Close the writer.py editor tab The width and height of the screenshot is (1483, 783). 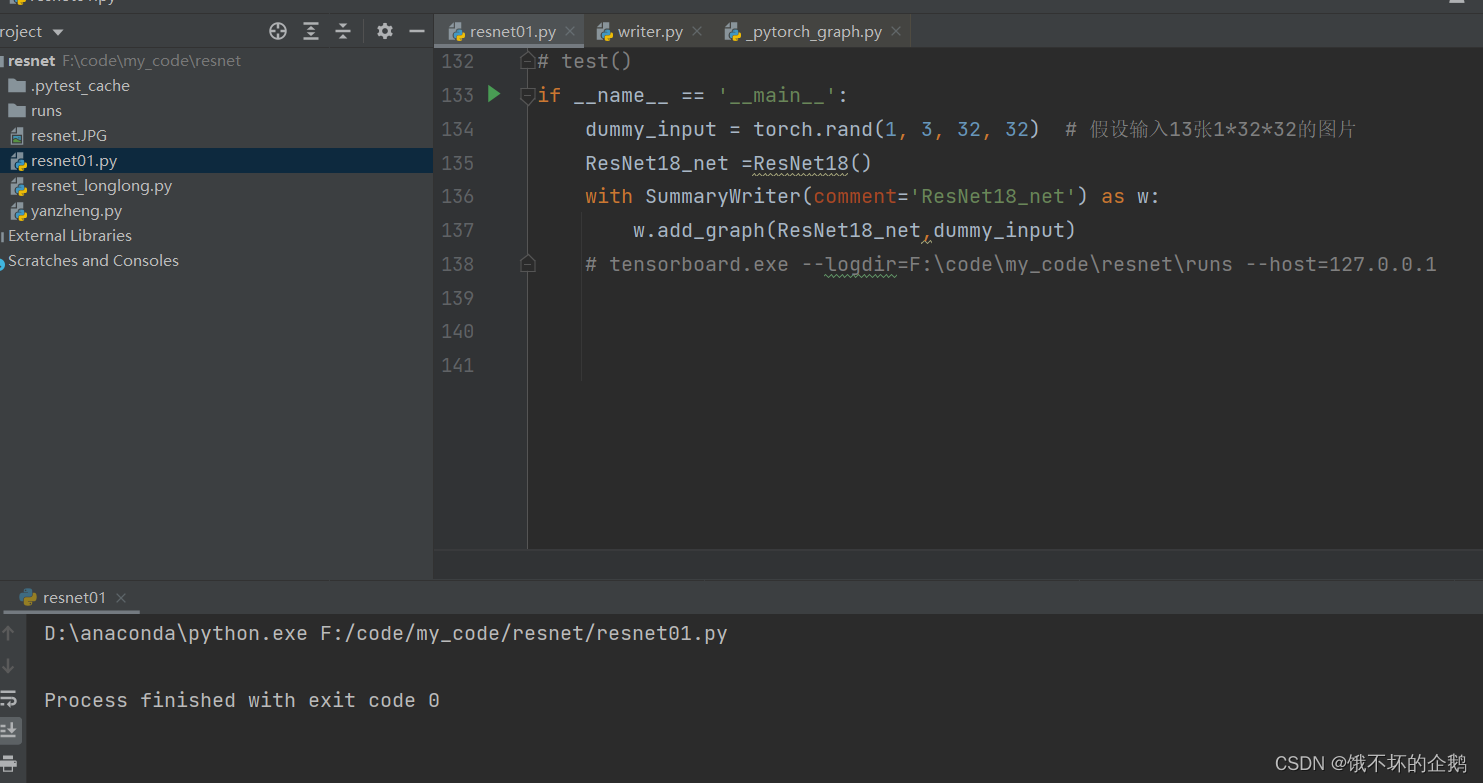(697, 31)
